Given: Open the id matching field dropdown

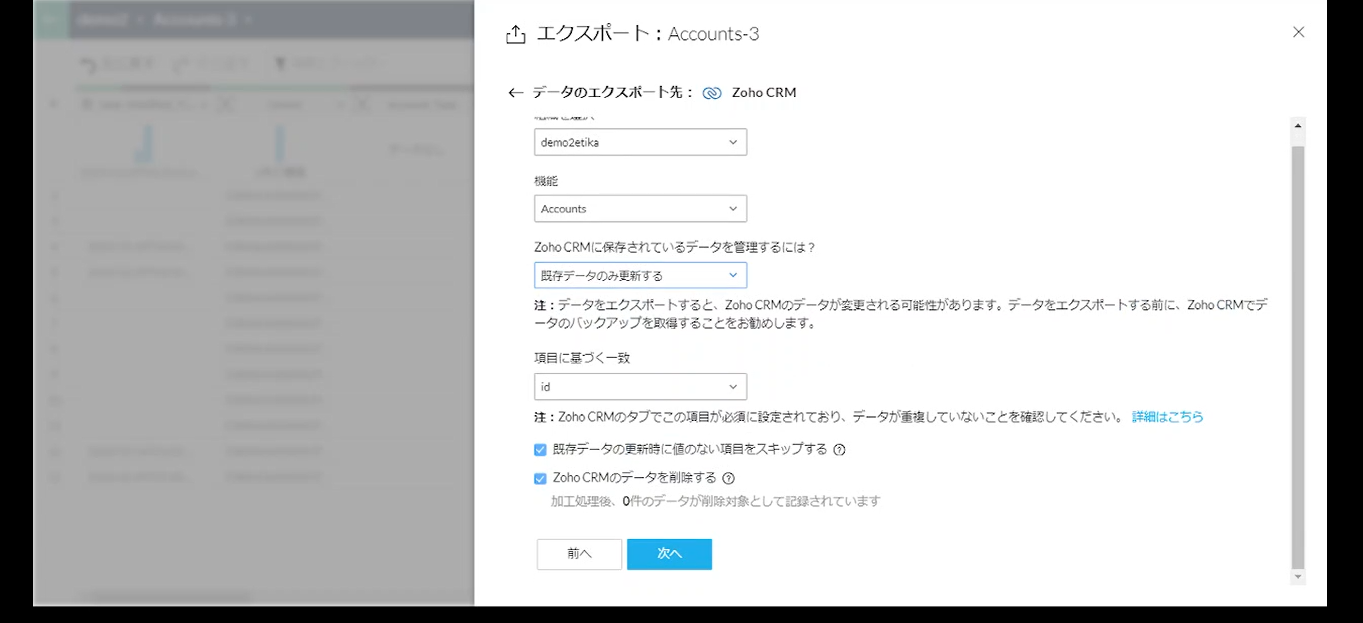Looking at the screenshot, I should 640,386.
